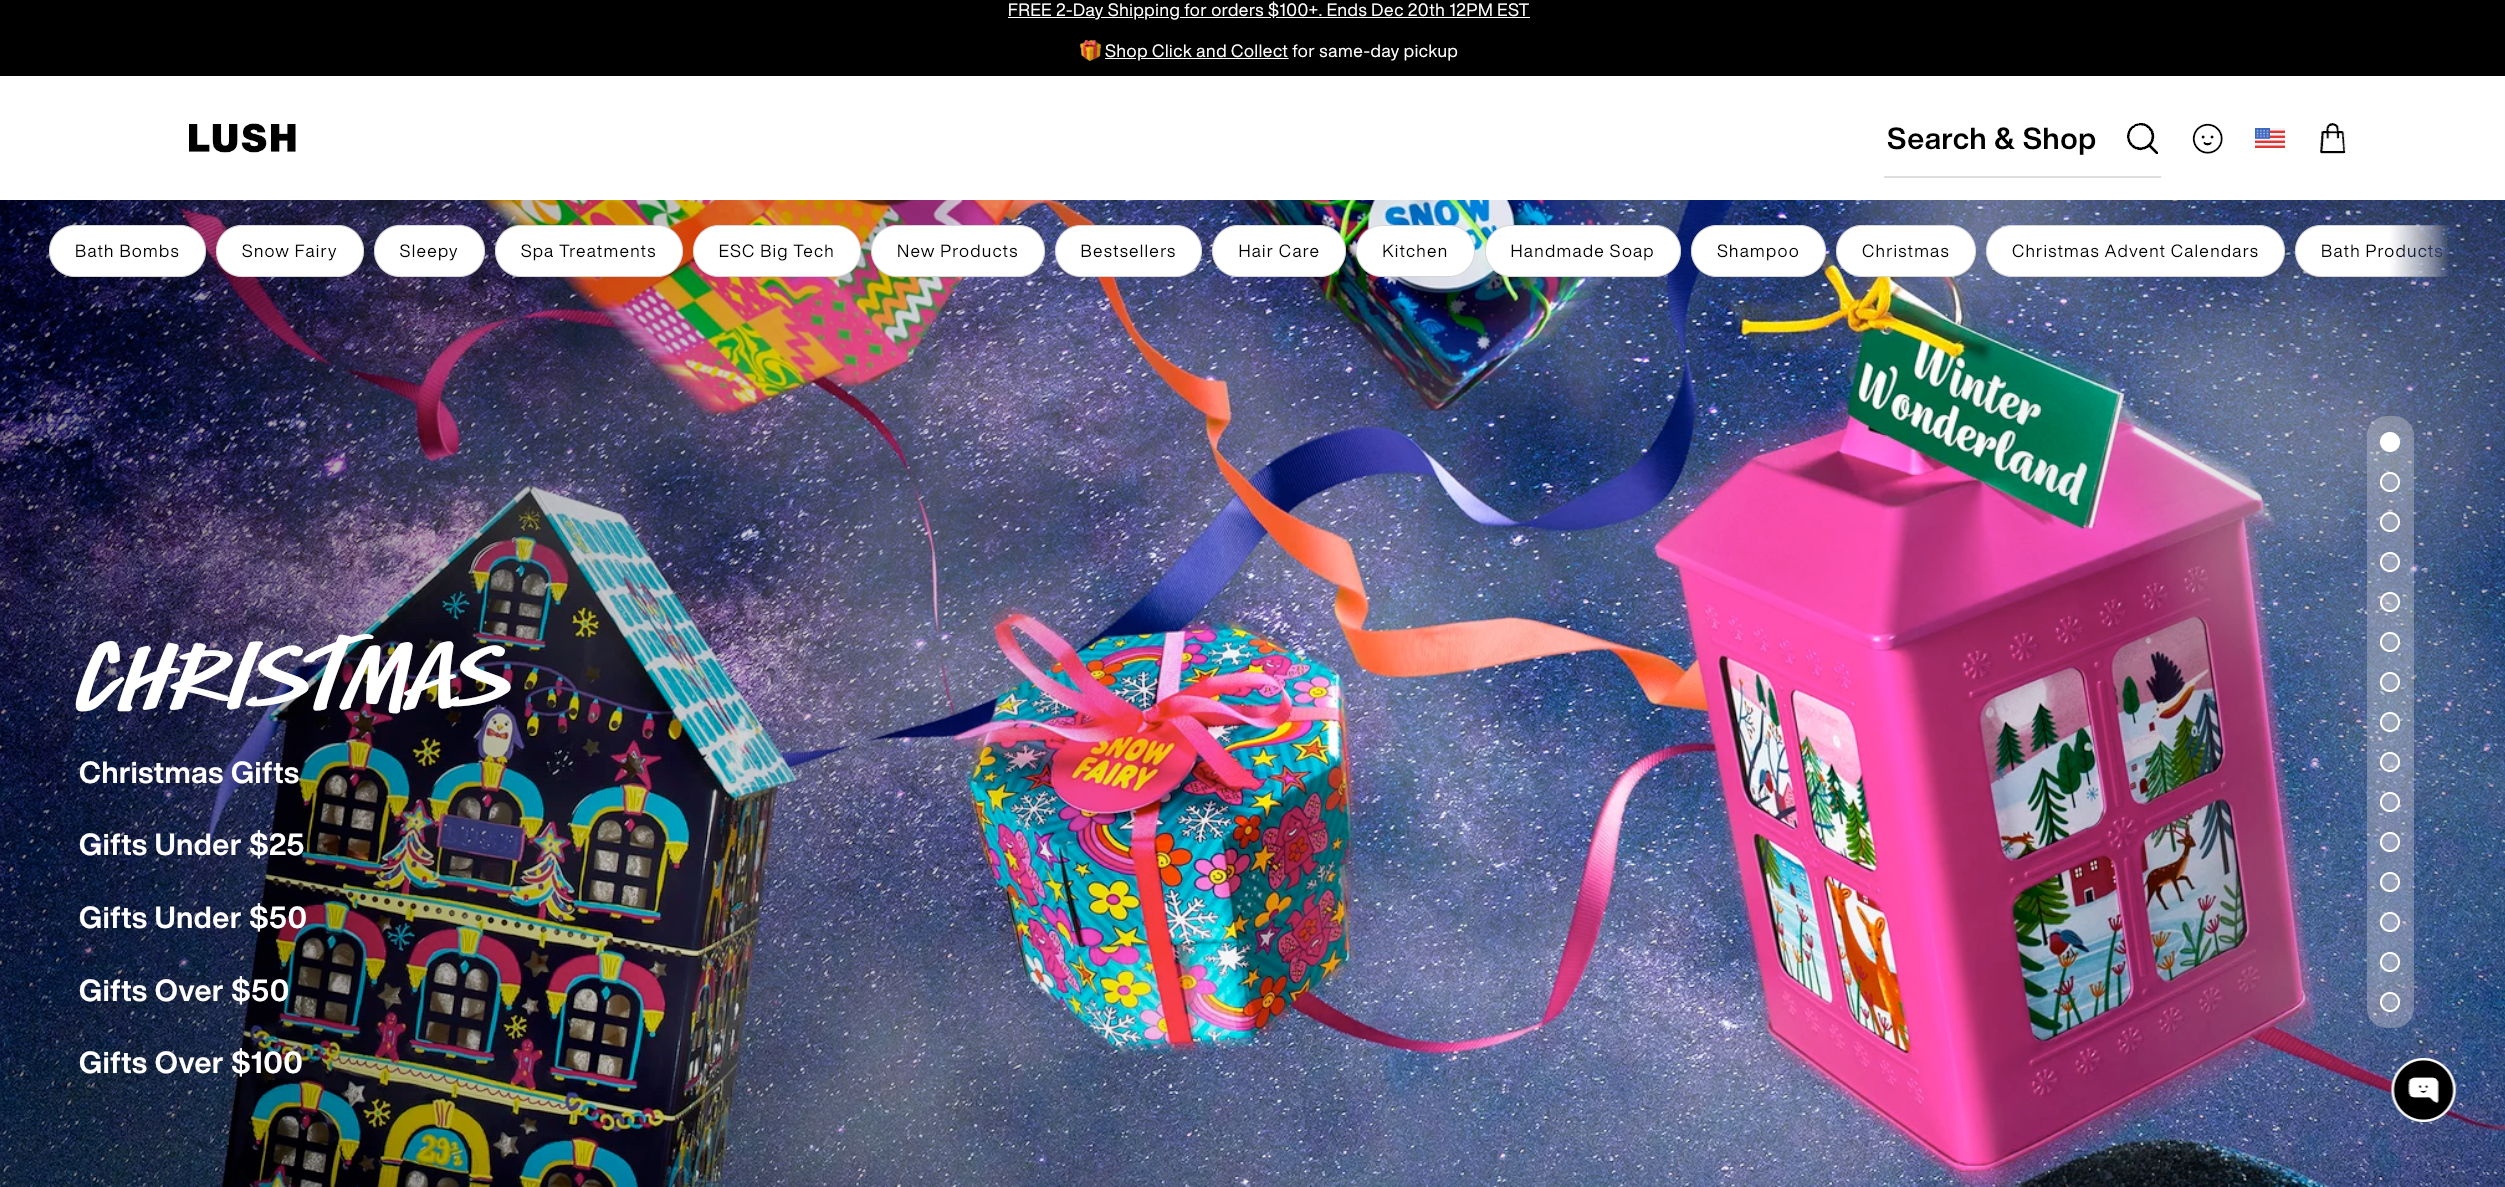2505x1187 pixels.
Task: Open the smiley face account icon
Action: click(2207, 138)
